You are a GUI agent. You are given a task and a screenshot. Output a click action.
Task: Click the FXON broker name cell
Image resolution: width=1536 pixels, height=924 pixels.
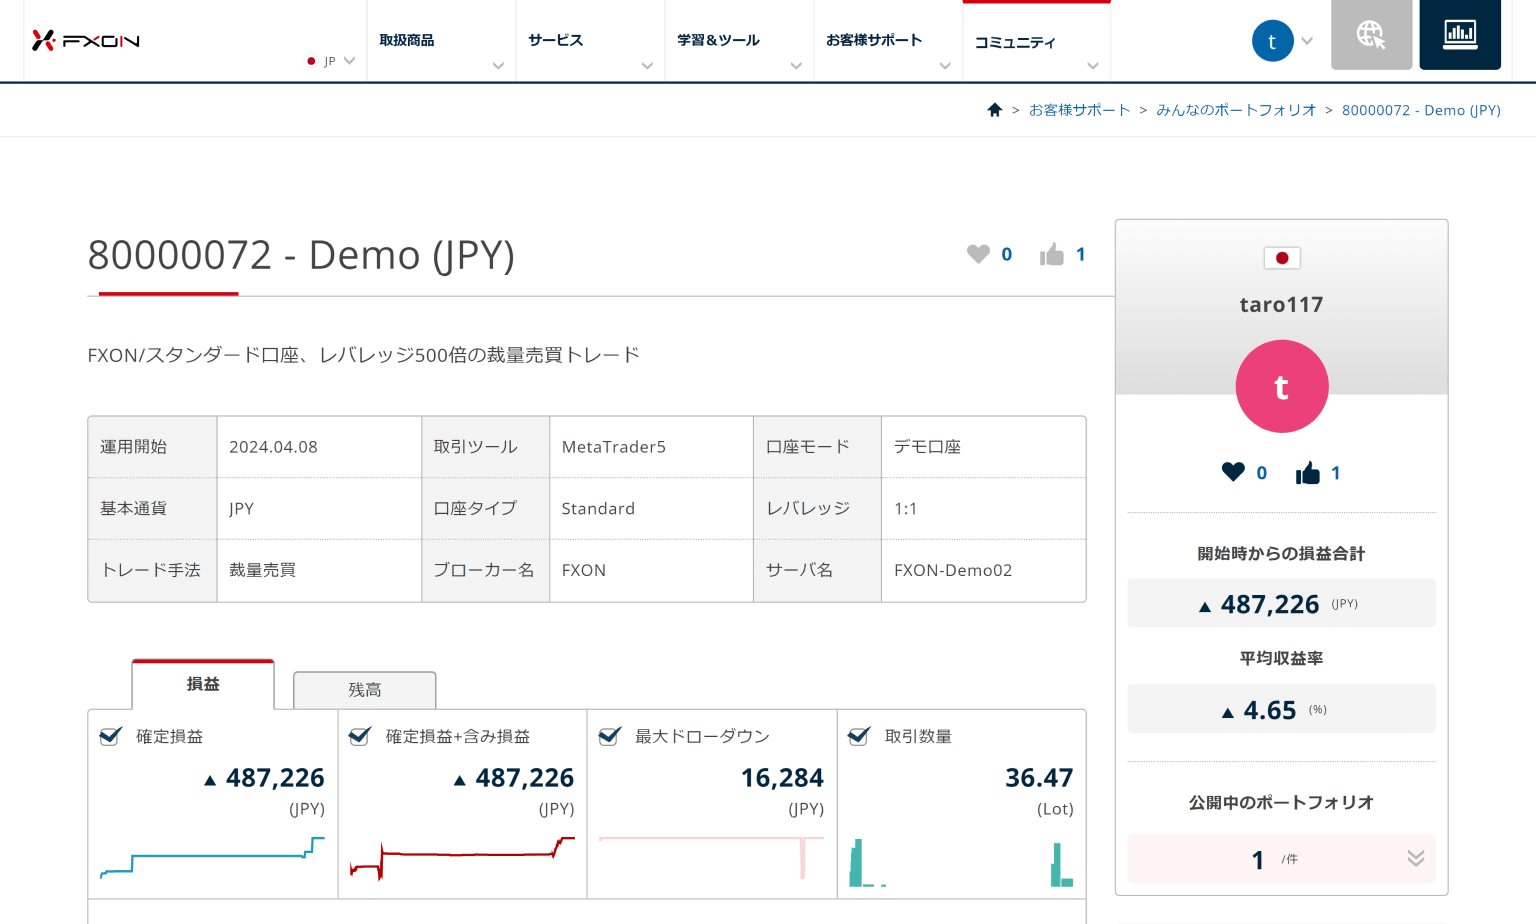[651, 570]
